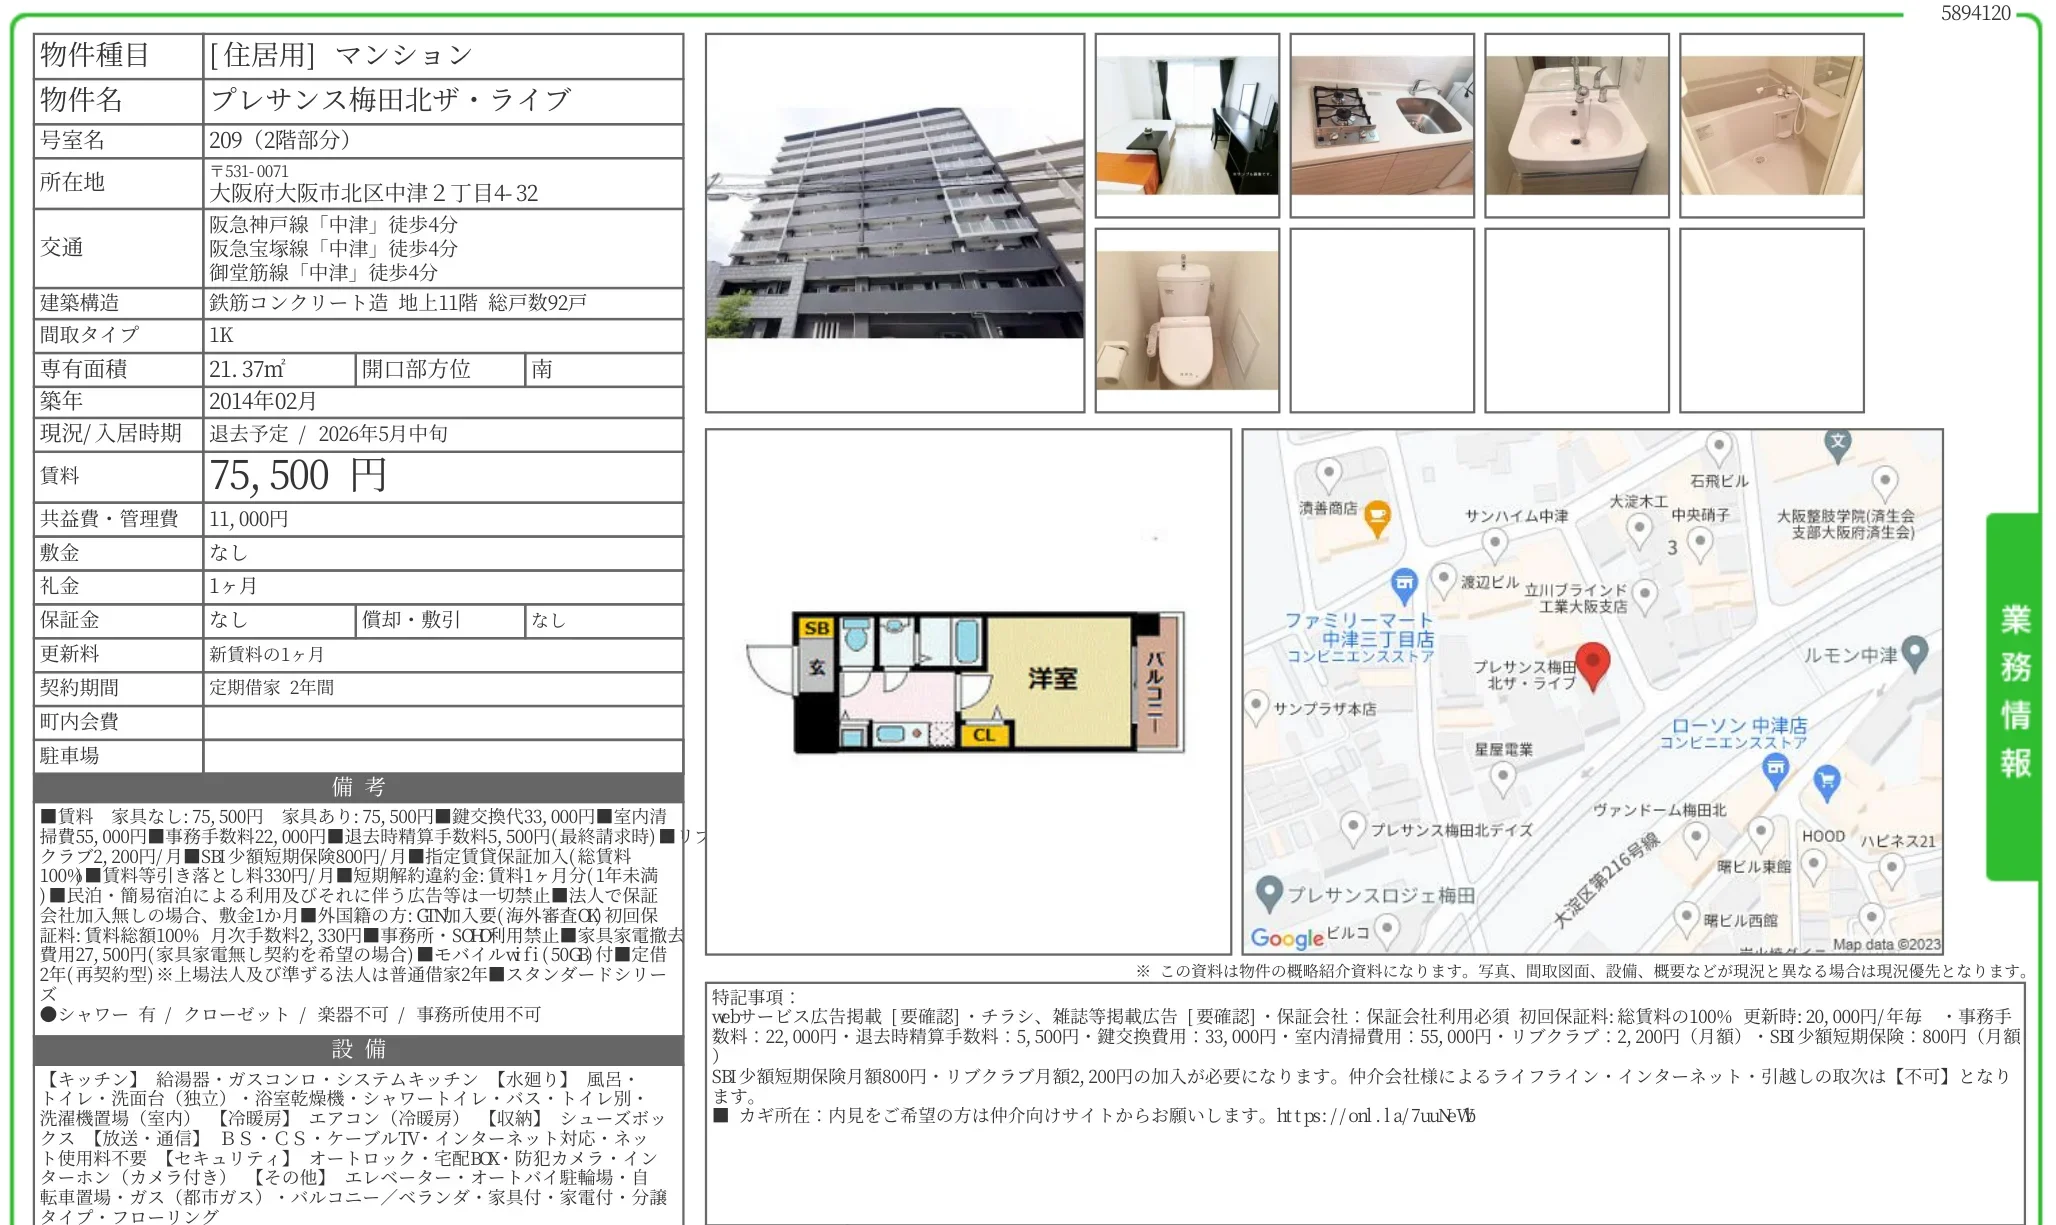Click the プレサンスロジェ梅田 map marker

click(1269, 892)
